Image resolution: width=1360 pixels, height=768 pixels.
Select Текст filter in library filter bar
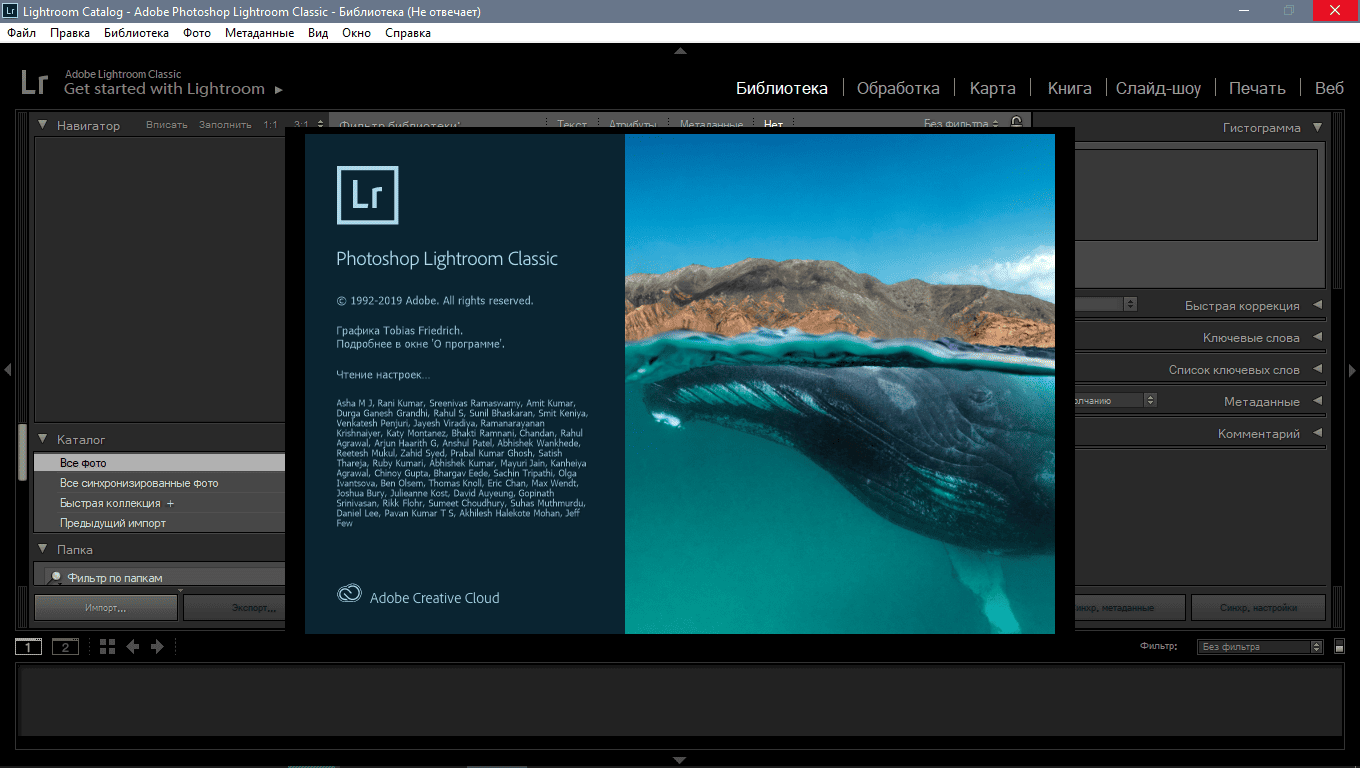coord(572,125)
